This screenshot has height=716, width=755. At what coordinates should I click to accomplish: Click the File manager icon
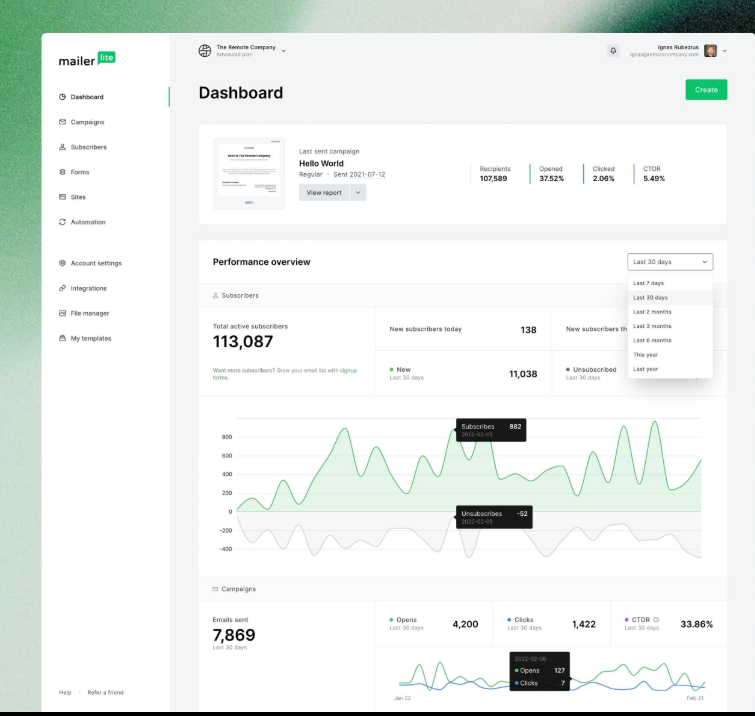62,313
